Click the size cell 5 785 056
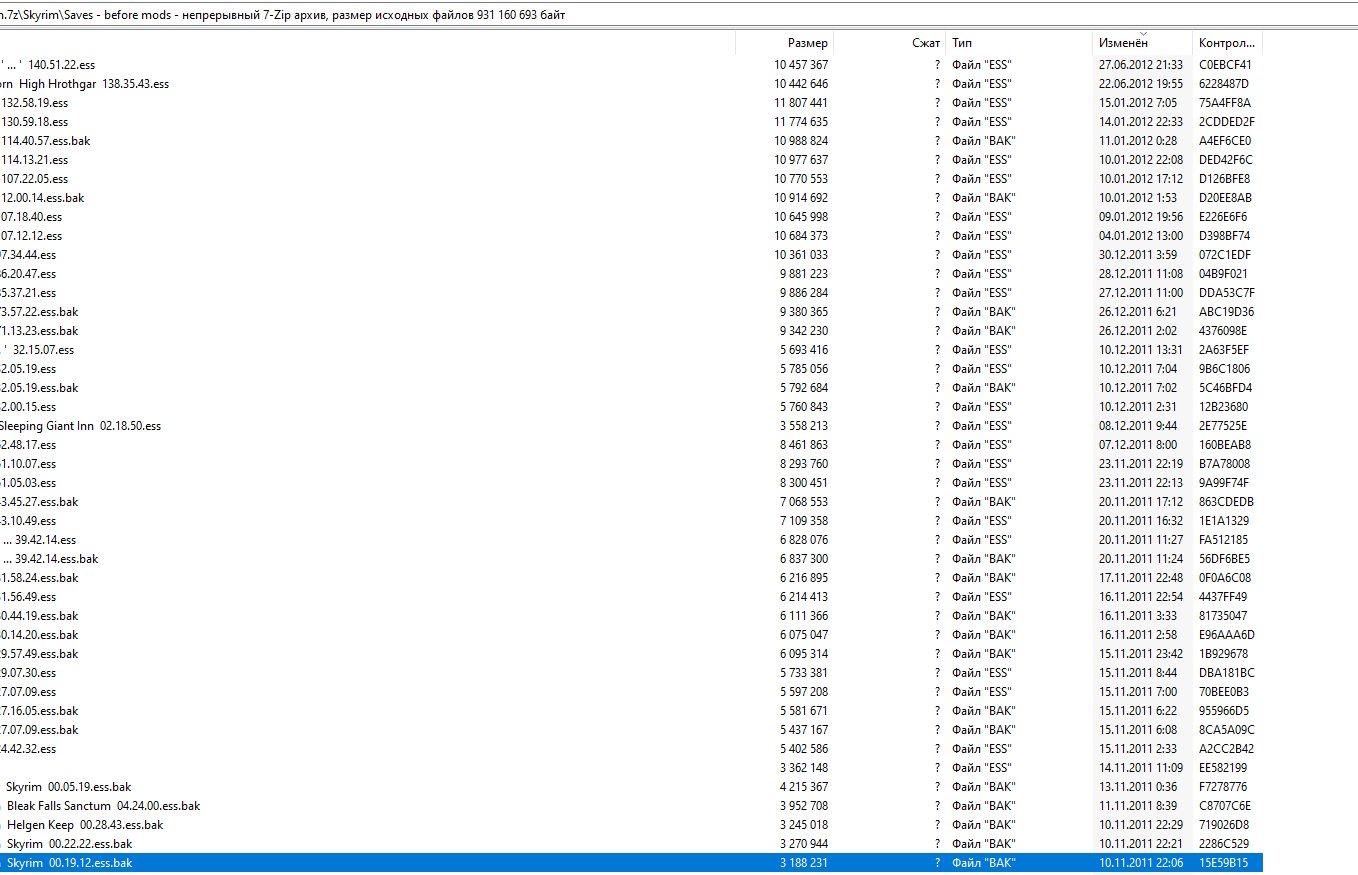Image resolution: width=1358 pixels, height=875 pixels. (804, 369)
